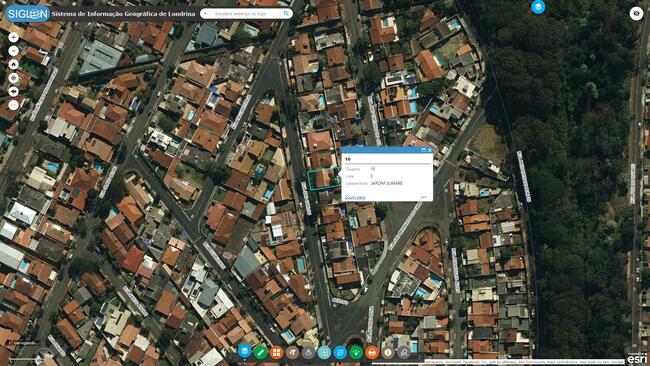Viewport: 650px width, 366px height.
Task: Open the gray search-query widget at toolbar end
Action: point(403,352)
